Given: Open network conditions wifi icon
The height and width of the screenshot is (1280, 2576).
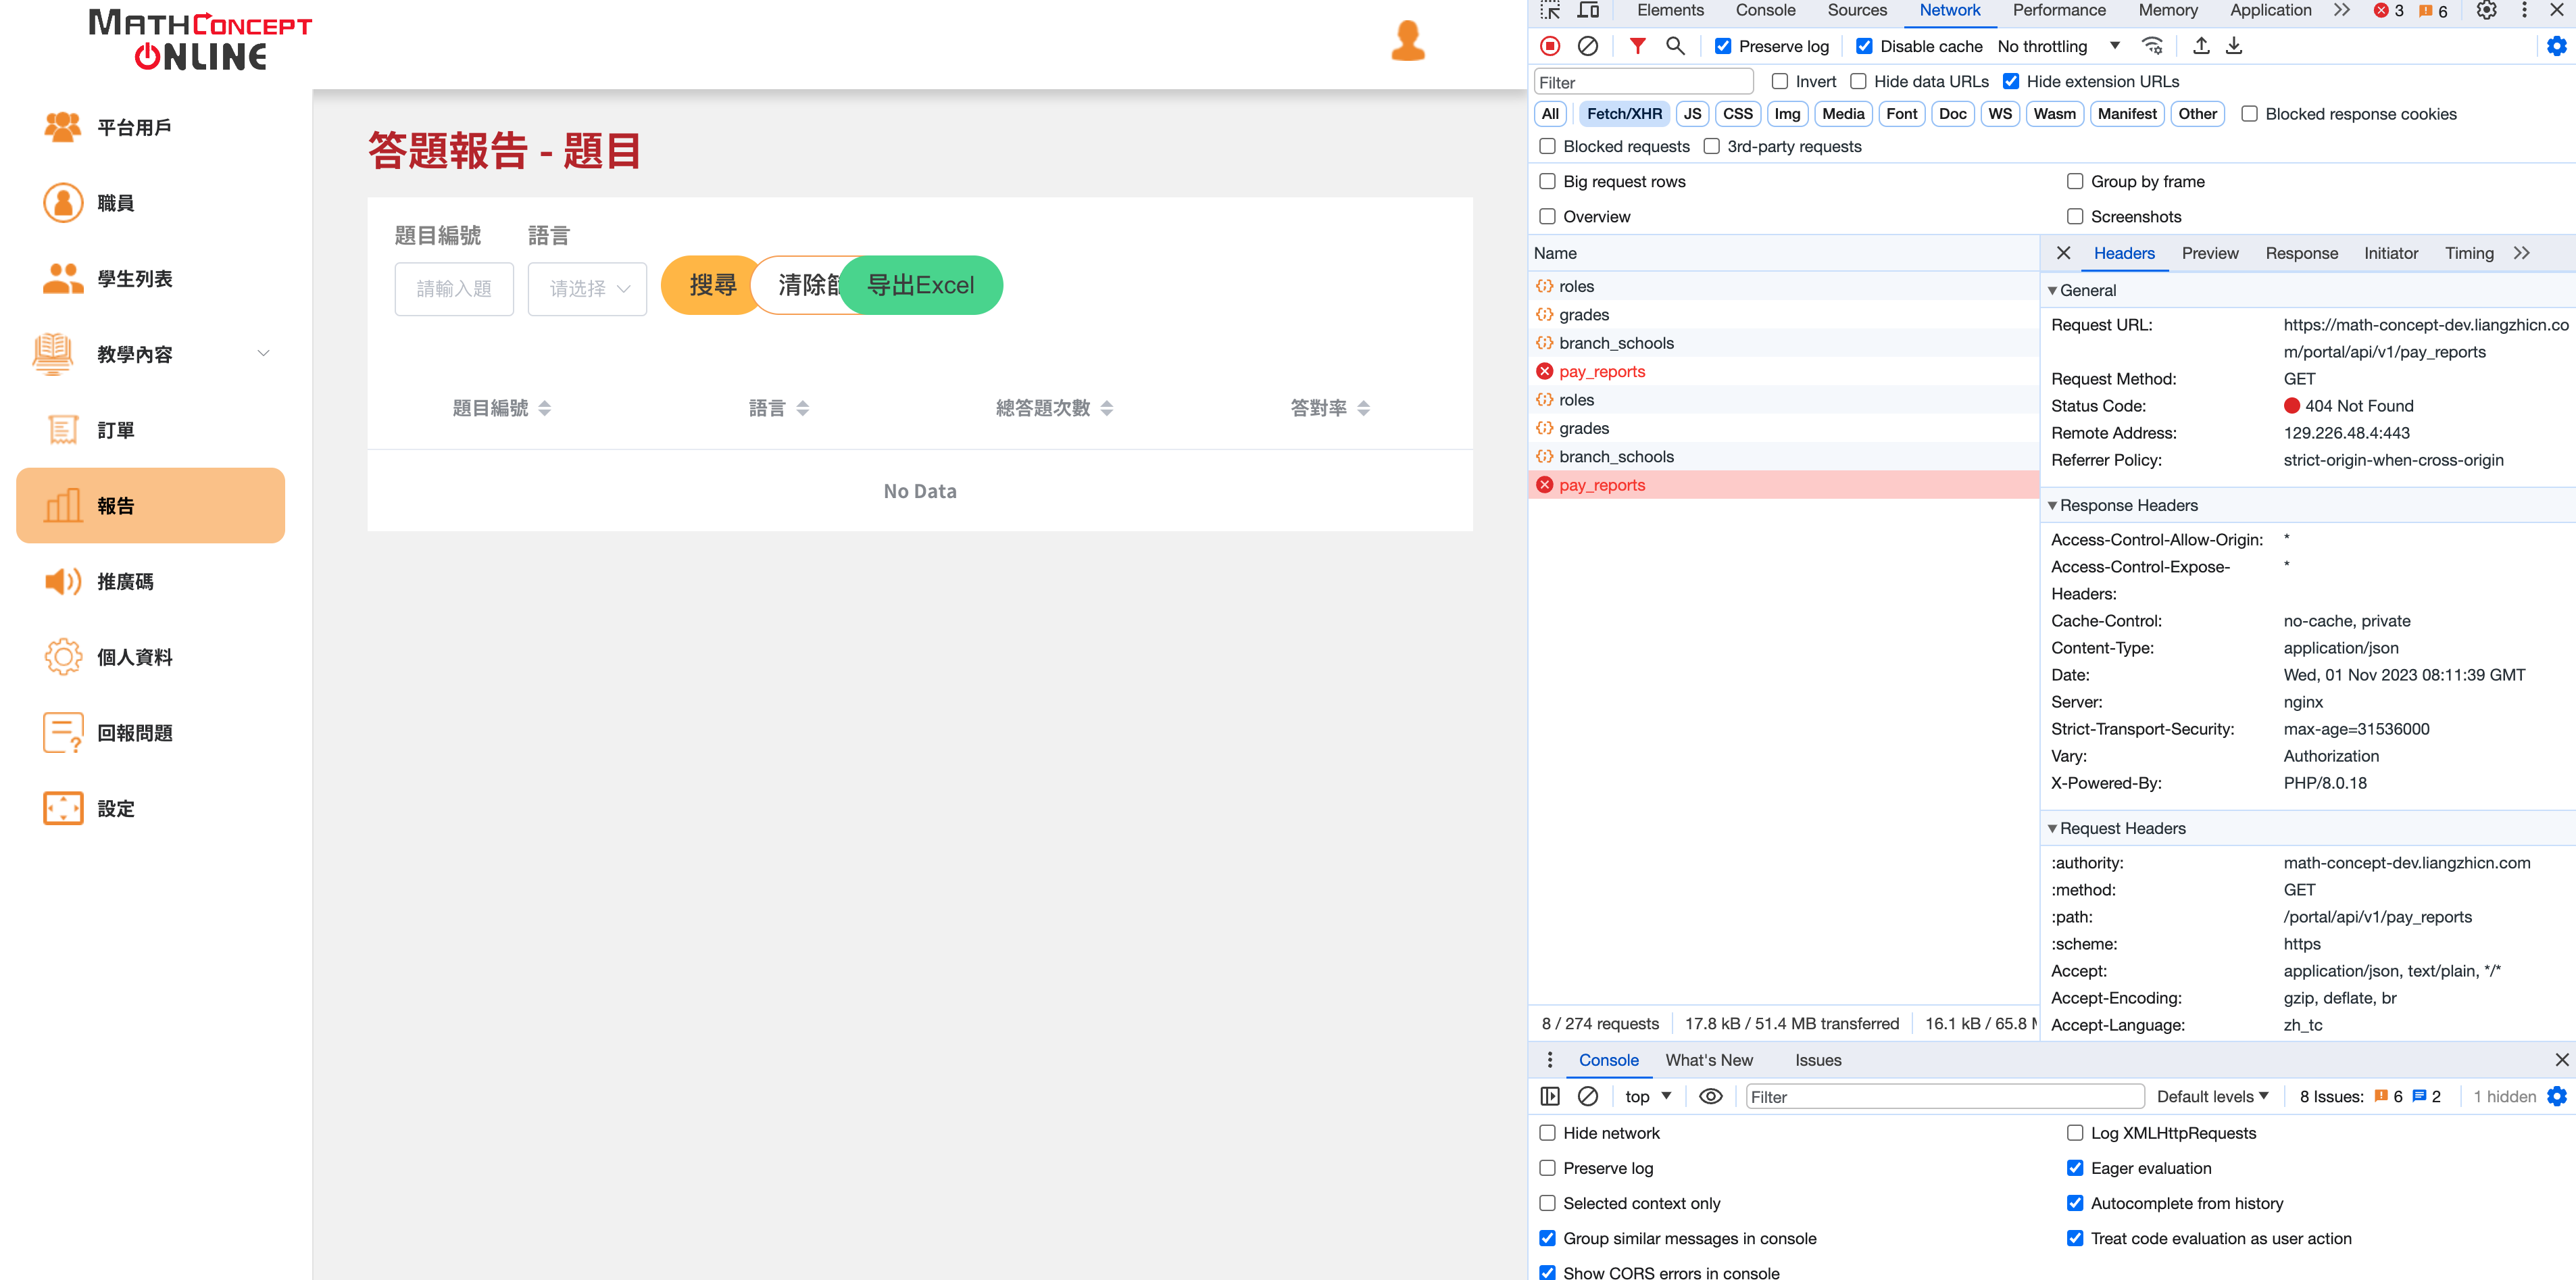Looking at the screenshot, I should tap(2153, 46).
